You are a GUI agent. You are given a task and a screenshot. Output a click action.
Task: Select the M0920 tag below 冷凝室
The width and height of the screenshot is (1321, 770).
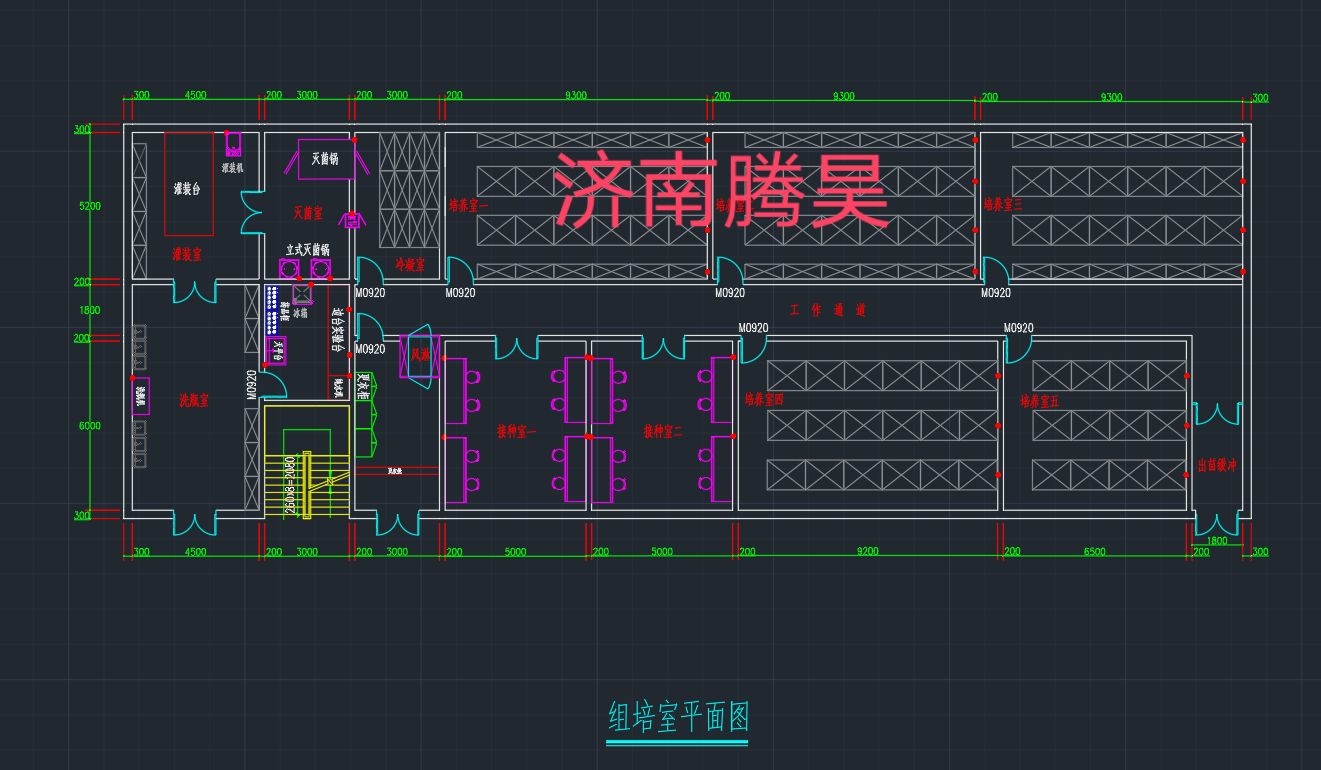[370, 294]
